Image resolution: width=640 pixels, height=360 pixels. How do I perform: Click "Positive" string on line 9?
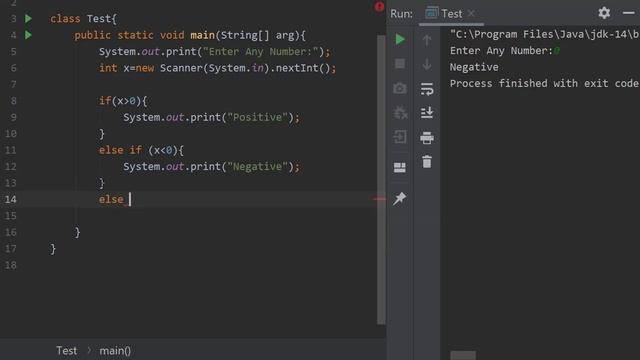[x=257, y=118]
